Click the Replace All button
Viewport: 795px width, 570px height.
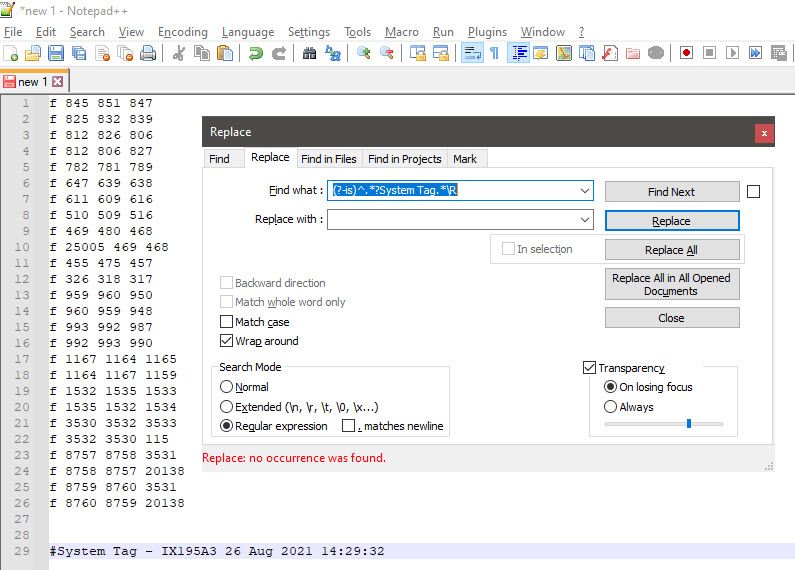coord(672,250)
